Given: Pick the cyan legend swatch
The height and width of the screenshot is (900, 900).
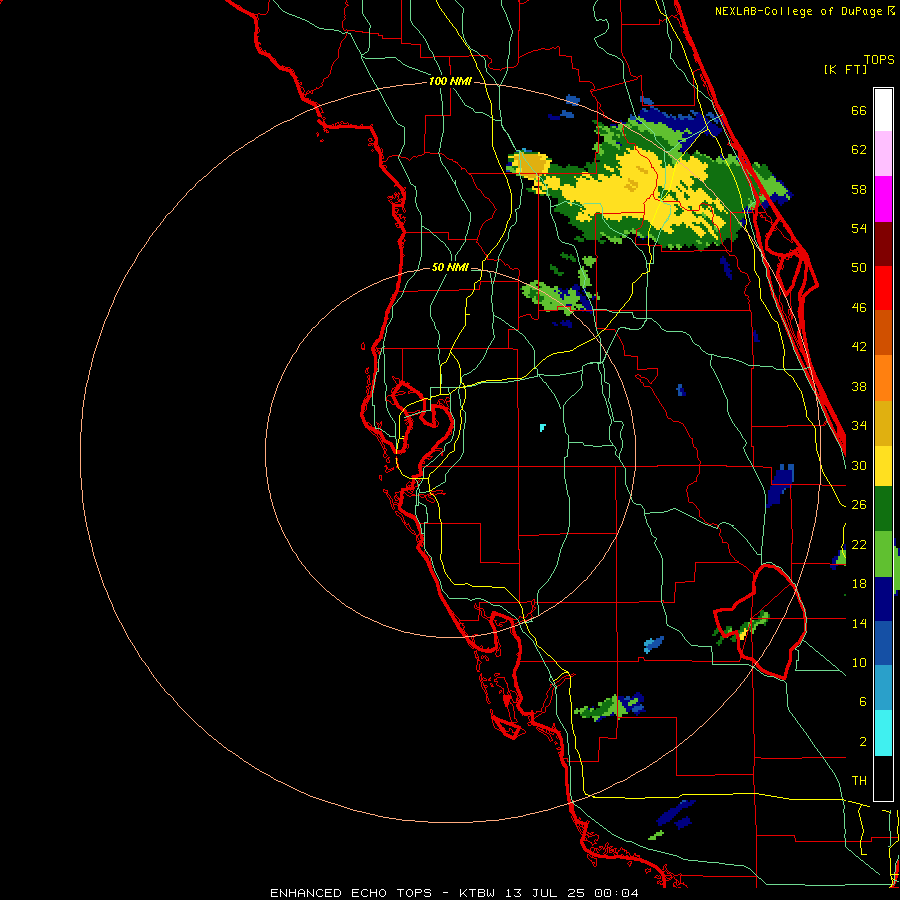Looking at the screenshot, I should coord(883,733).
